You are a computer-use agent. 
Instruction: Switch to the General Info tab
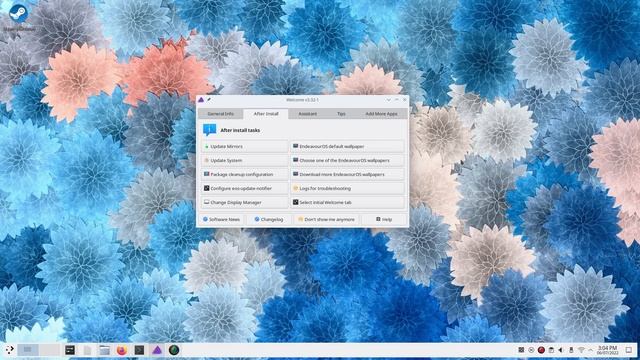pyautogui.click(x=220, y=113)
